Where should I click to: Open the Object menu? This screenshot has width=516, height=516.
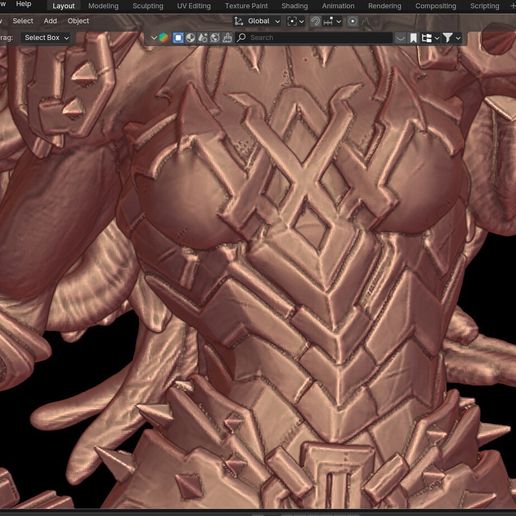78,21
